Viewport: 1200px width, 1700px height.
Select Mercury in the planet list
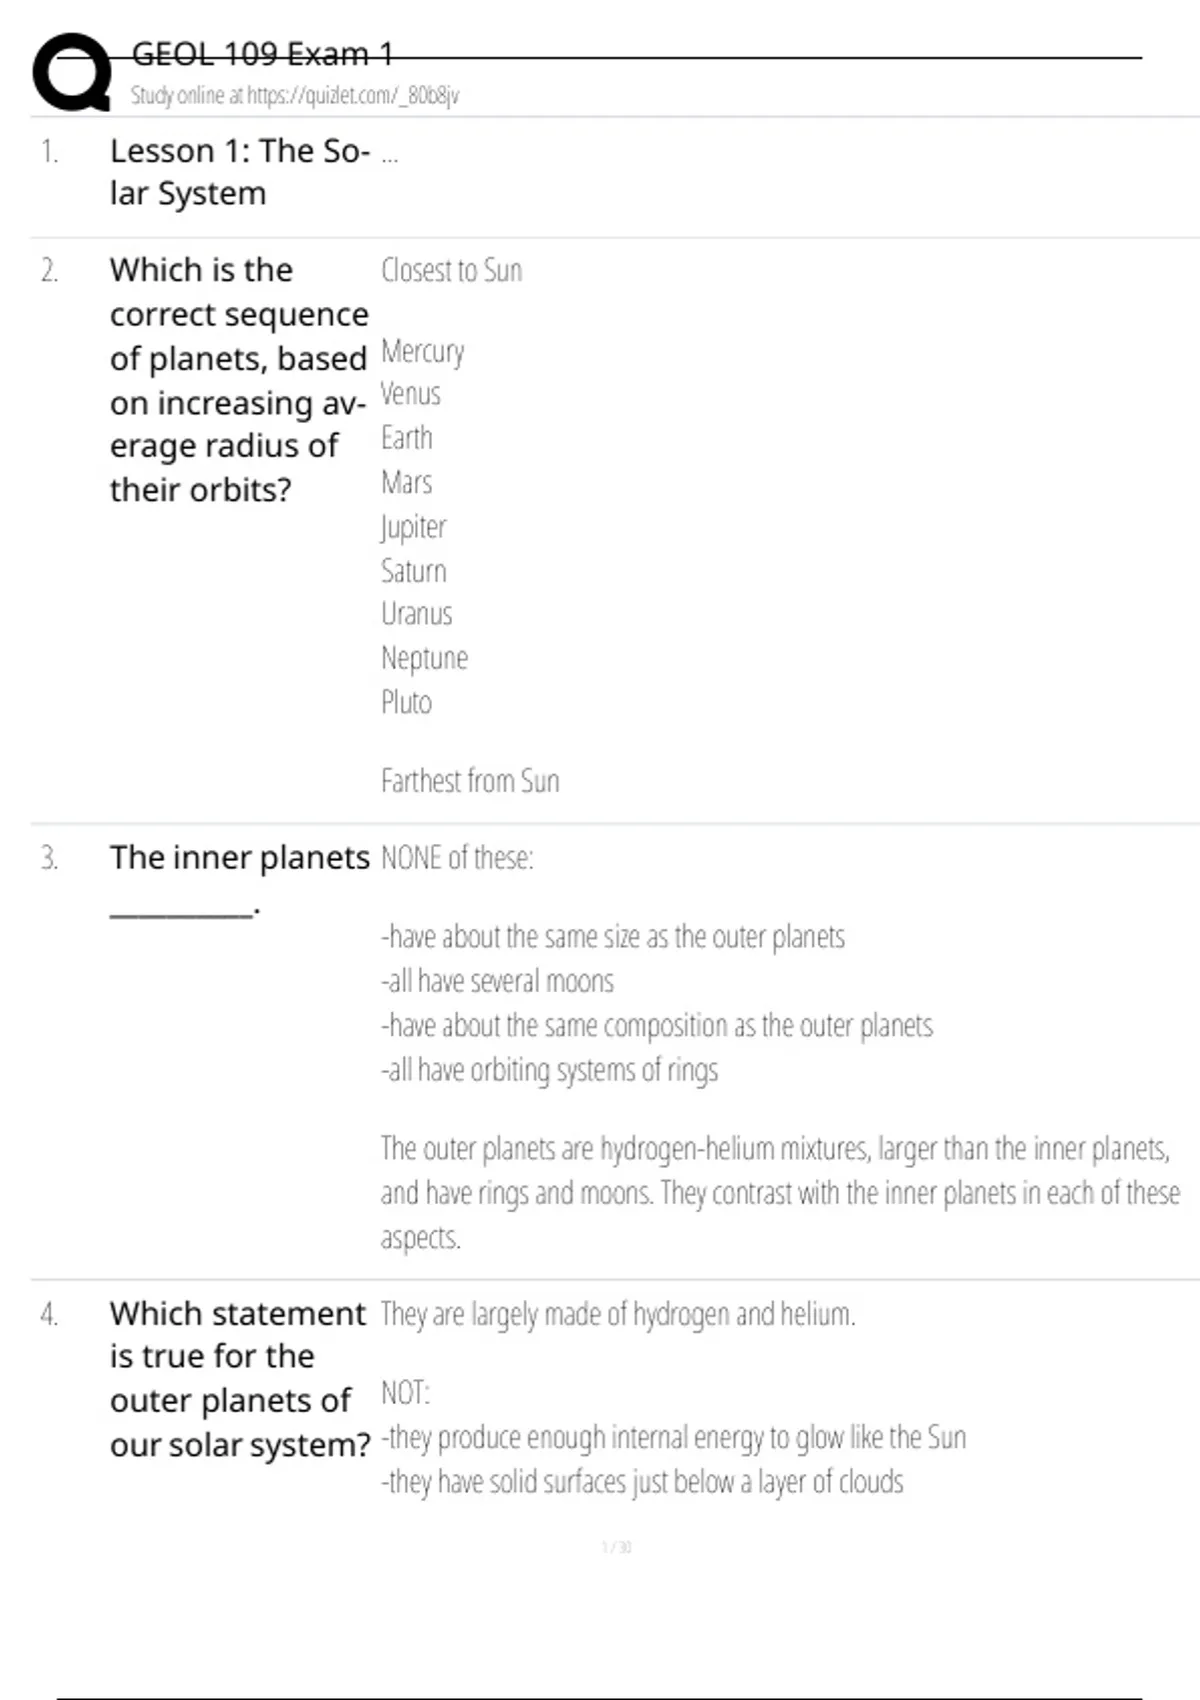click(x=422, y=352)
